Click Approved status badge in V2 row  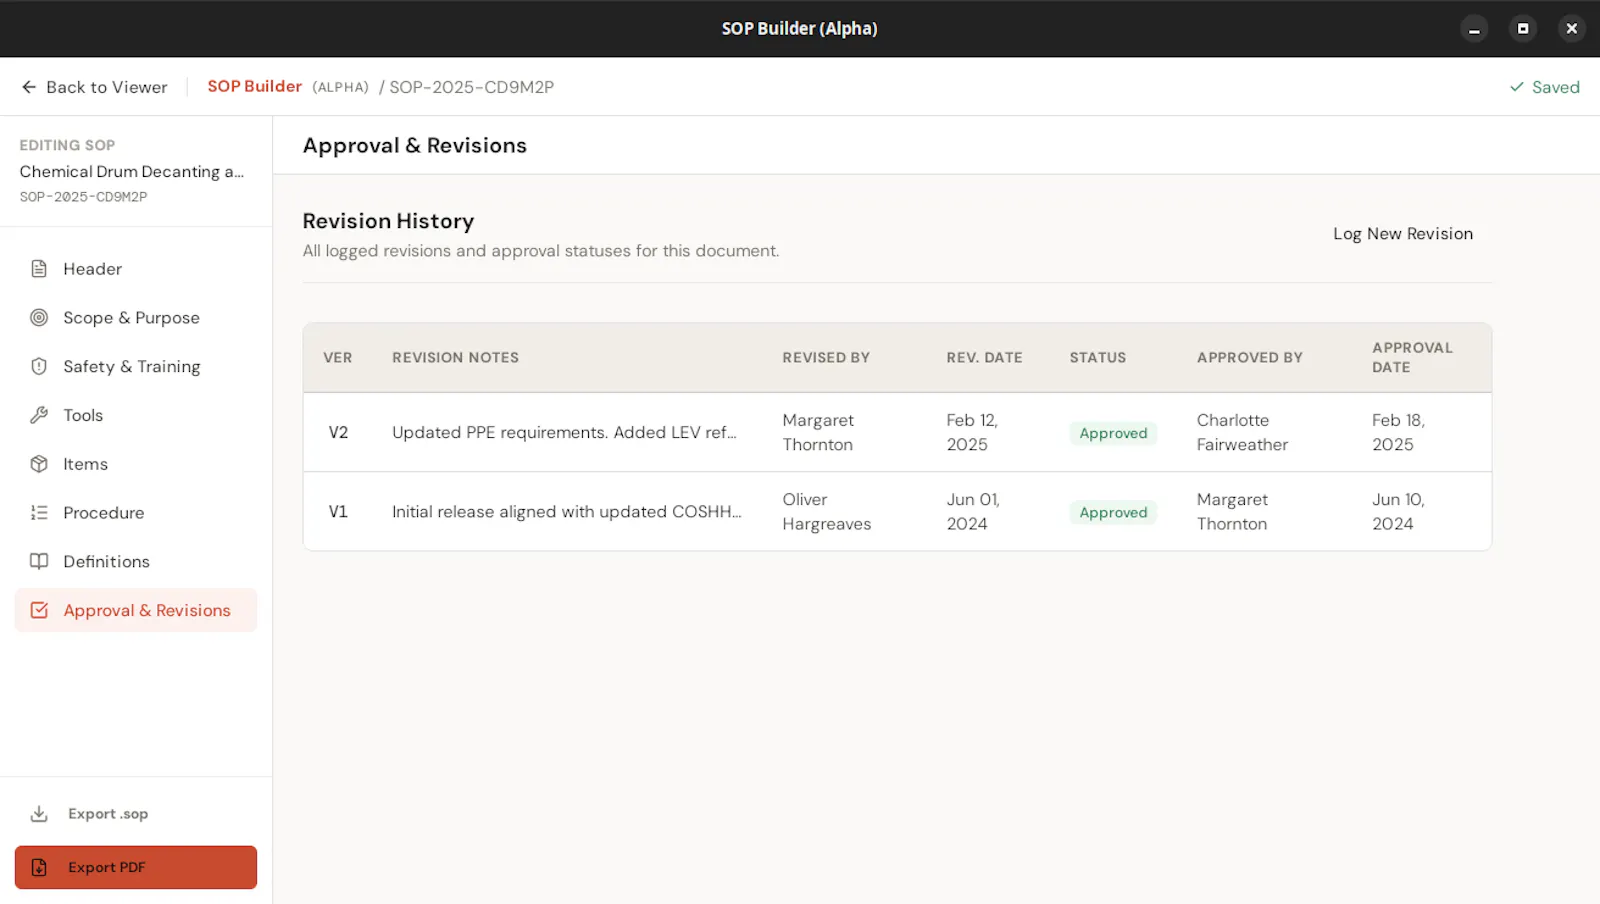[x=1113, y=433]
